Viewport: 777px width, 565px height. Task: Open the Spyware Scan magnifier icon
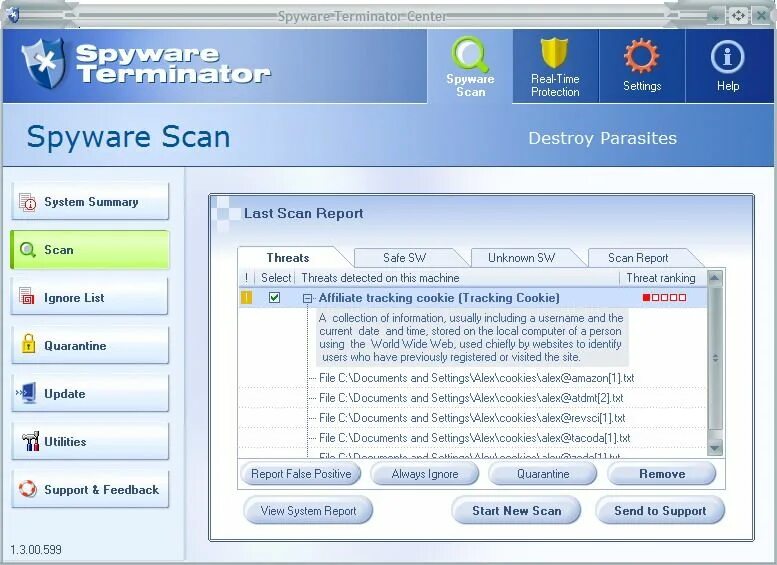(x=470, y=54)
